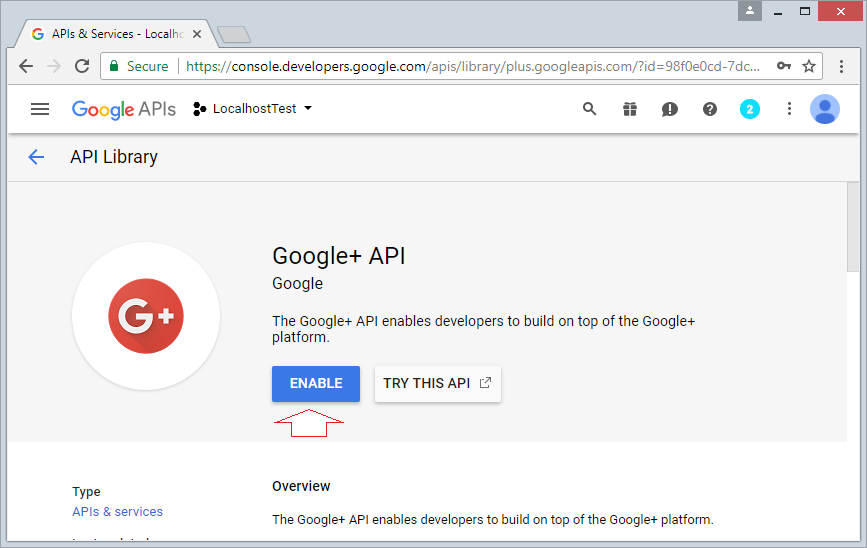Click the browser back arrow

[26, 66]
